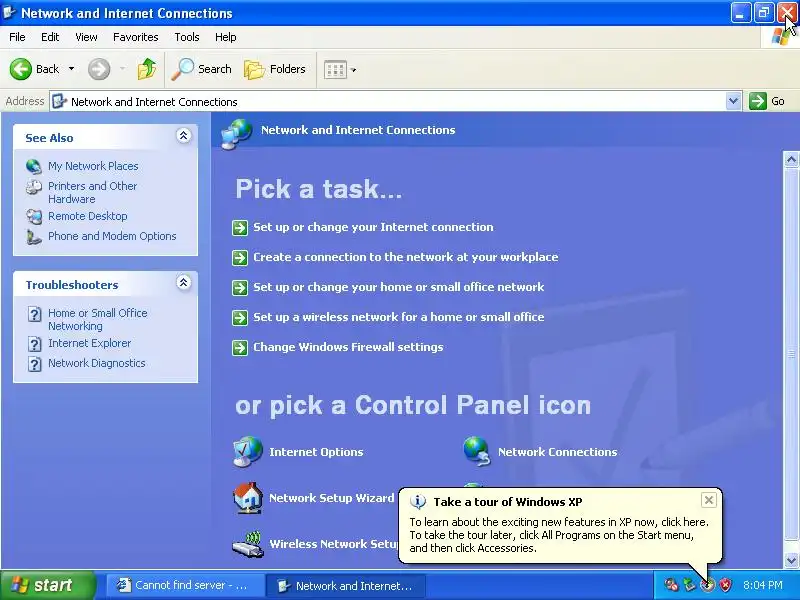800x600 pixels.
Task: Click the Windows XP tour tray icon
Action: 708,585
